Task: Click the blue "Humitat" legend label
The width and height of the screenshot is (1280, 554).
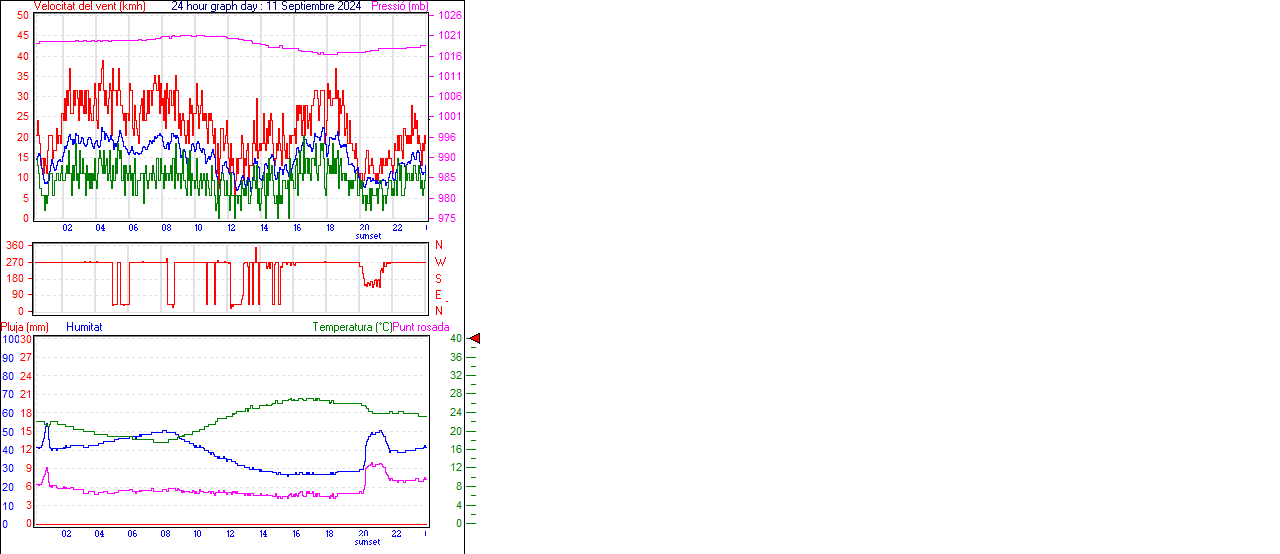Action: coord(84,327)
